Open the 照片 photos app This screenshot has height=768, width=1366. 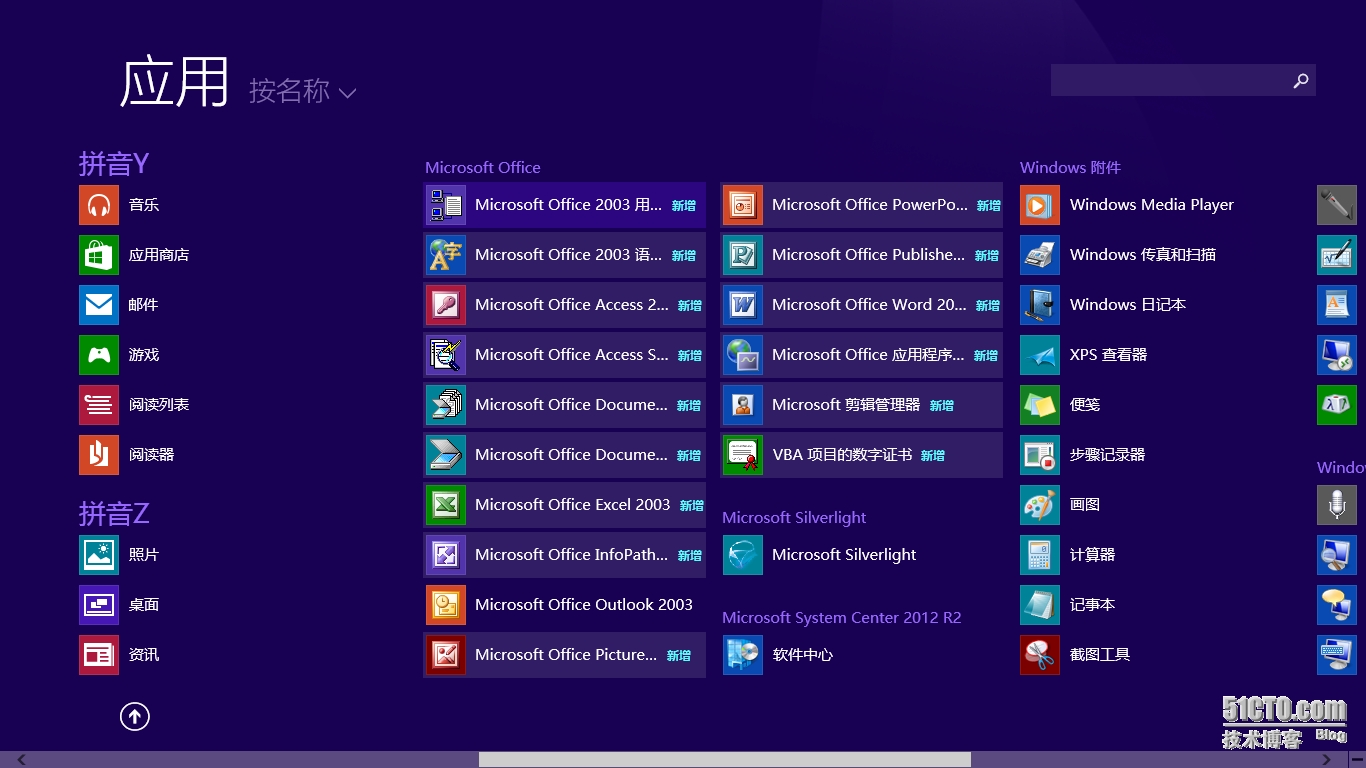pyautogui.click(x=119, y=555)
